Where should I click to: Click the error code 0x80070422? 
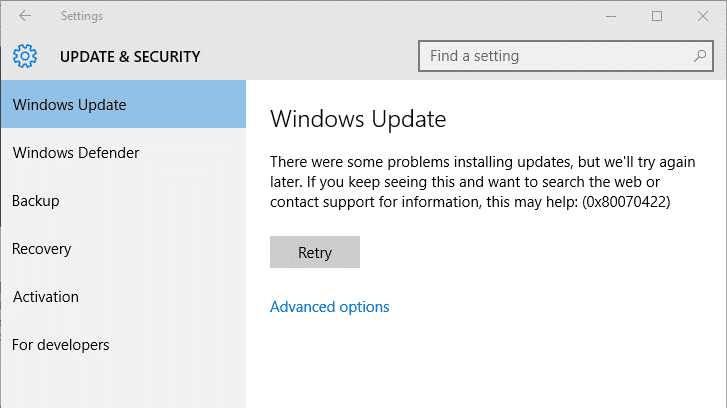point(625,201)
